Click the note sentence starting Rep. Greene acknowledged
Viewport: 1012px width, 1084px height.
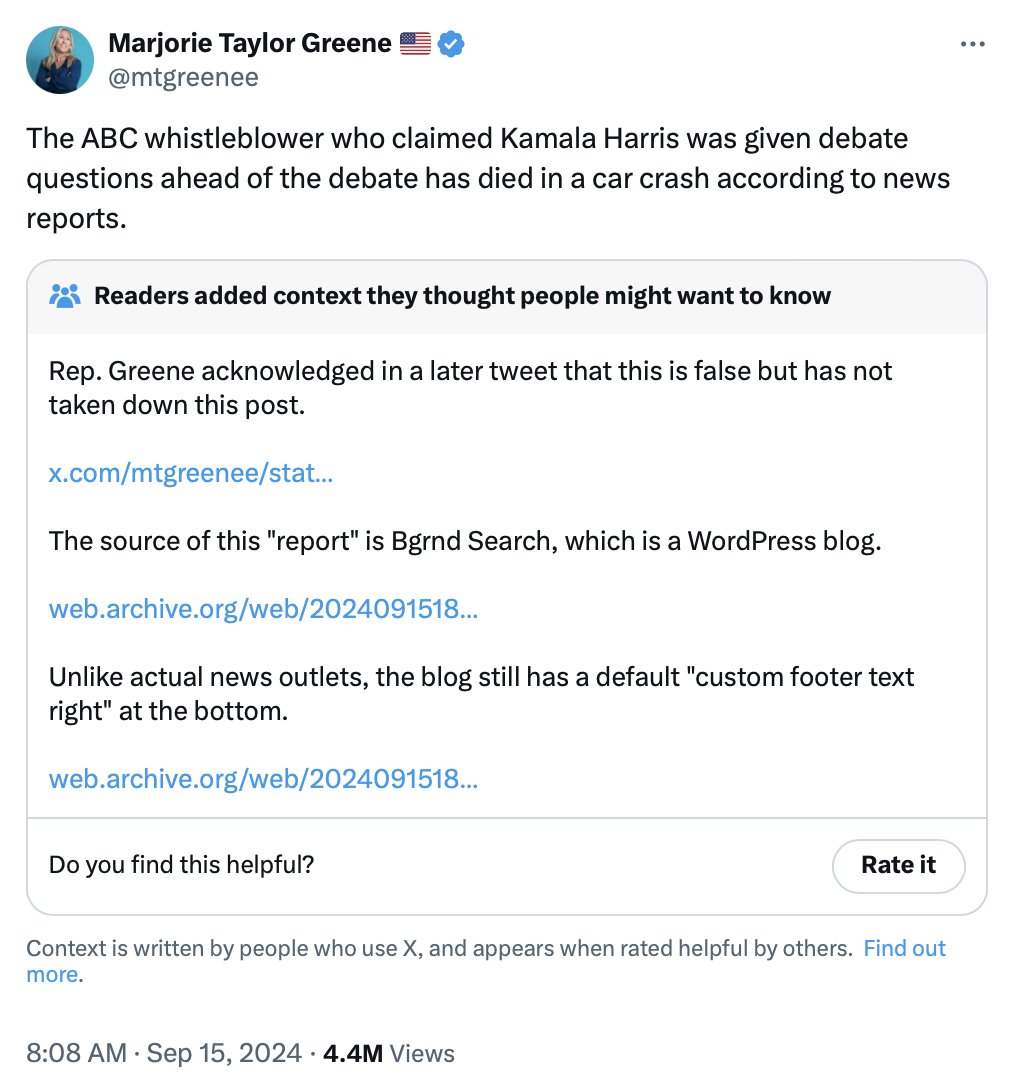[470, 387]
